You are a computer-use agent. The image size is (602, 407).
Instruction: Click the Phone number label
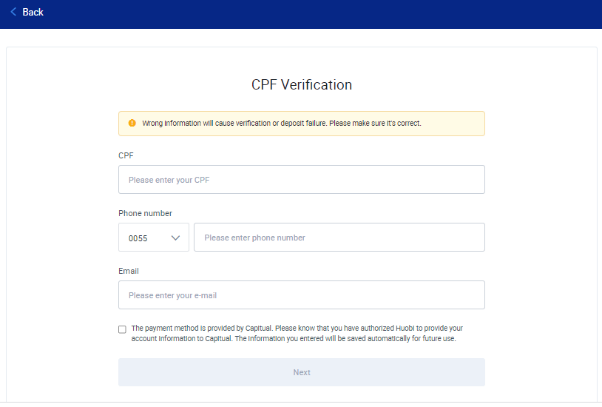[145, 213]
